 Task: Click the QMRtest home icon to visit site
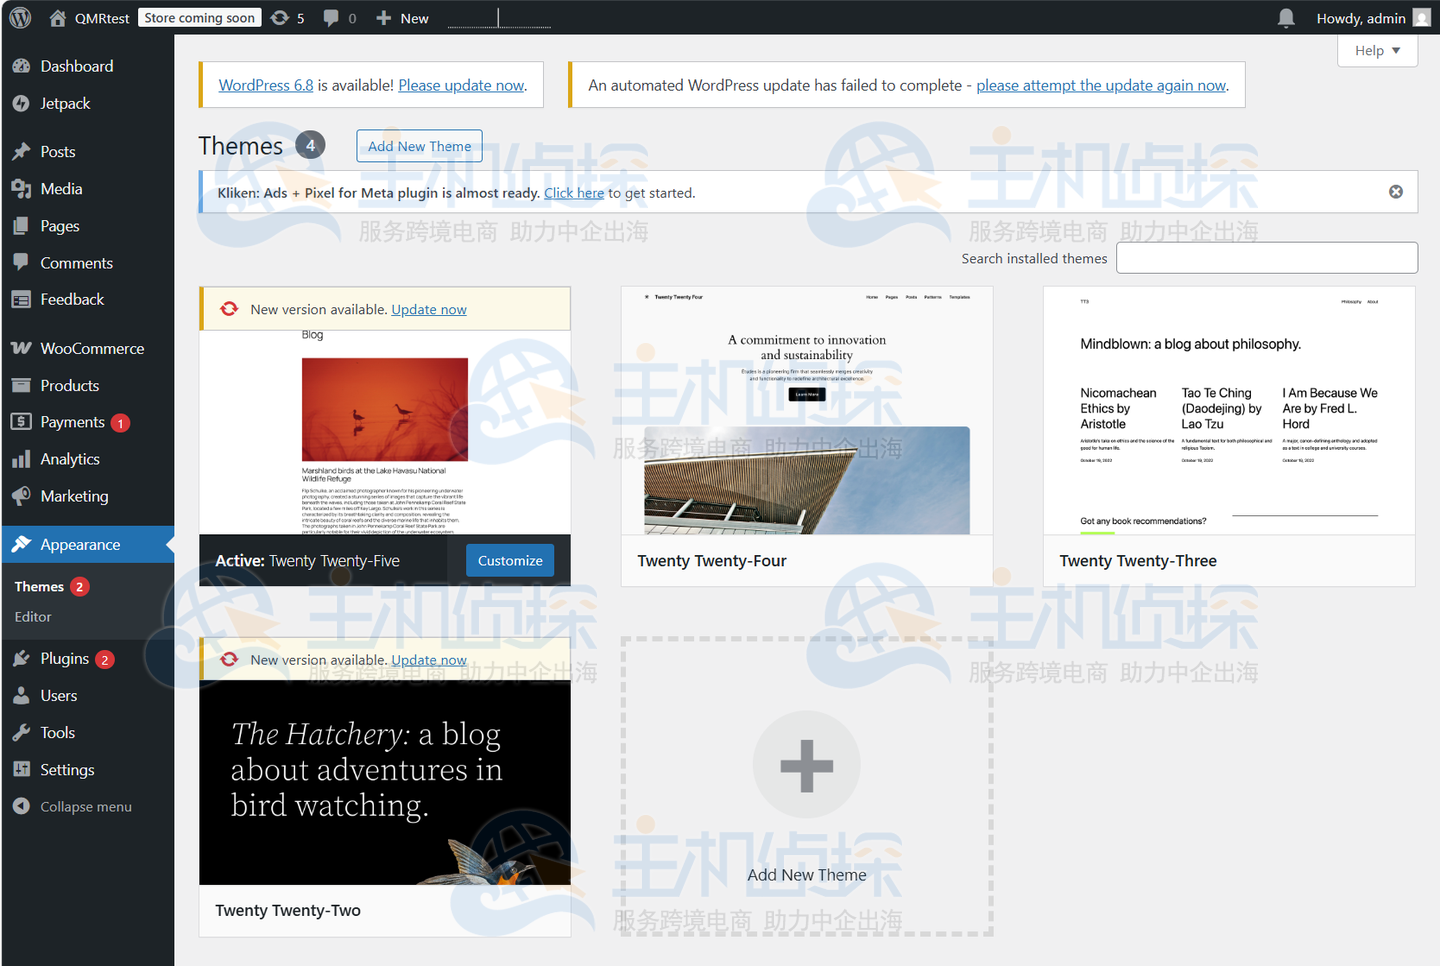[x=58, y=17]
